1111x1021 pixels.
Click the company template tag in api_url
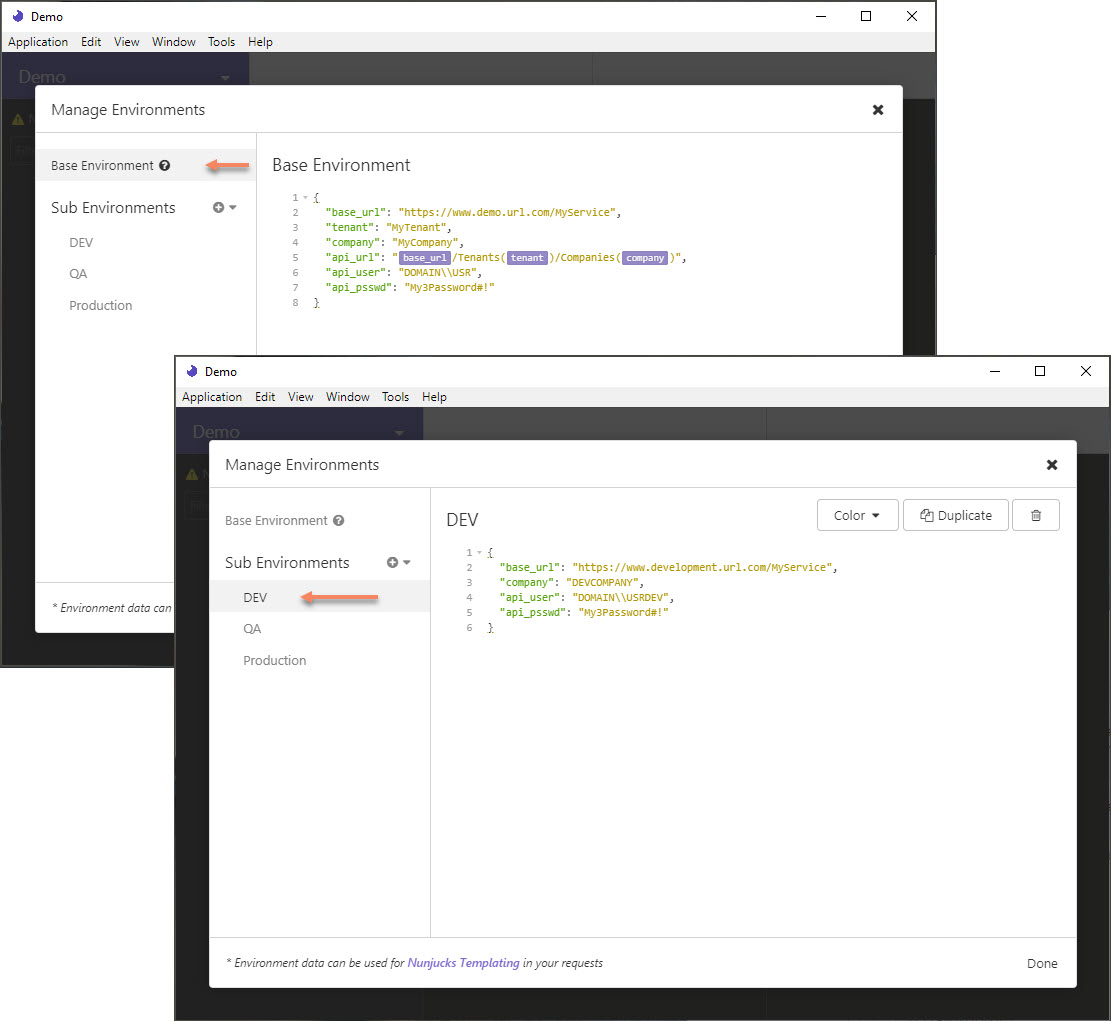click(645, 258)
